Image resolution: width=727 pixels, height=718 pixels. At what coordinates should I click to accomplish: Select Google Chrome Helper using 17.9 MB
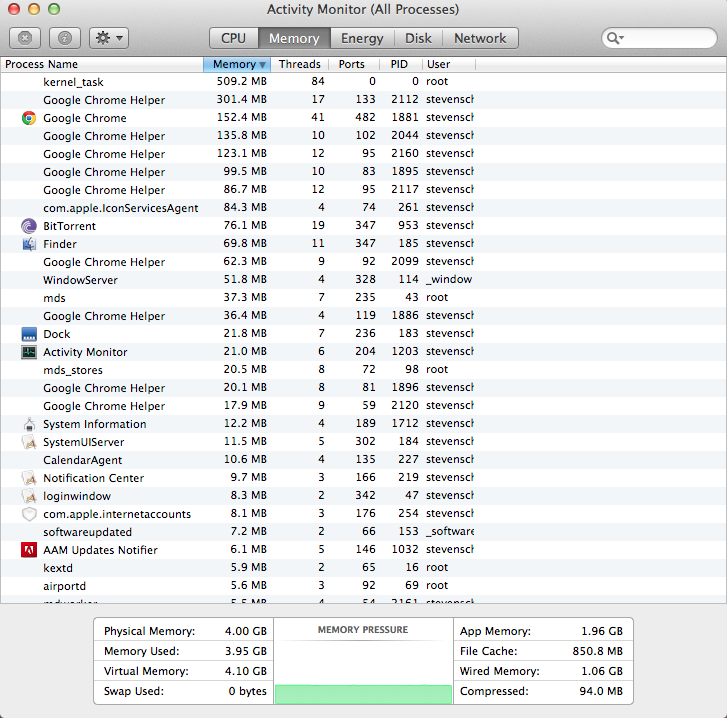[364, 406]
